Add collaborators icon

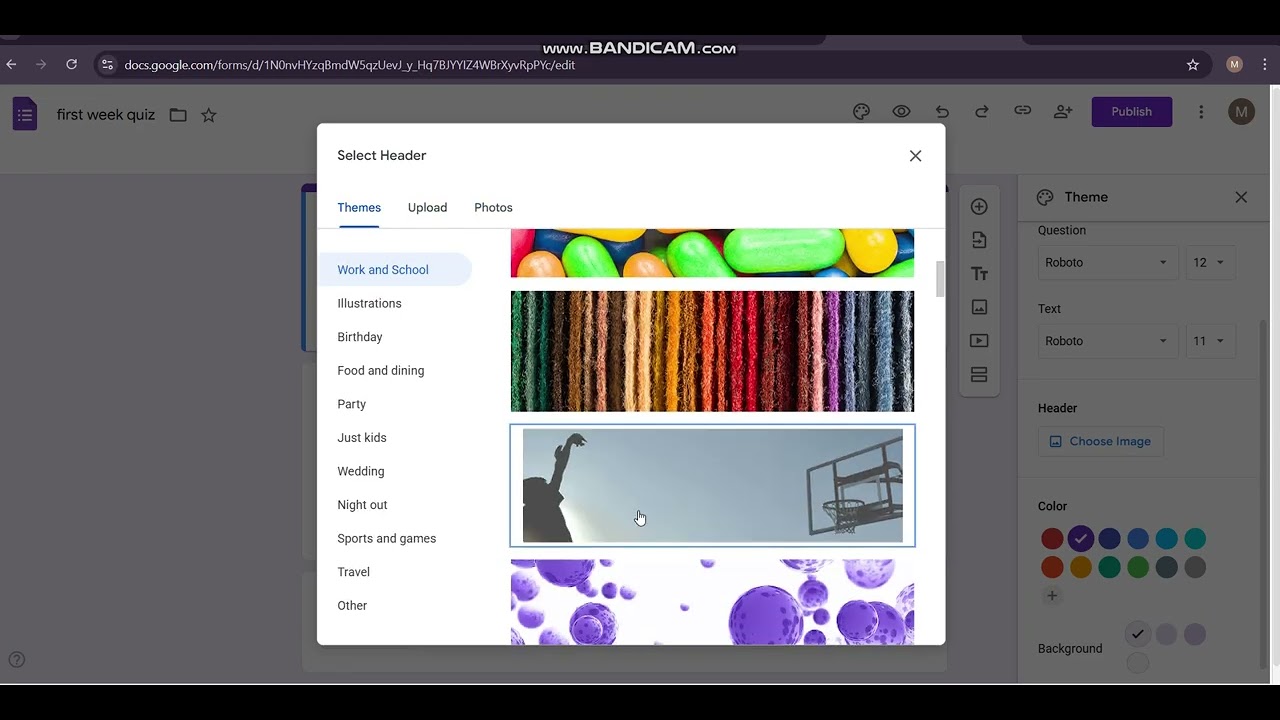click(1063, 112)
